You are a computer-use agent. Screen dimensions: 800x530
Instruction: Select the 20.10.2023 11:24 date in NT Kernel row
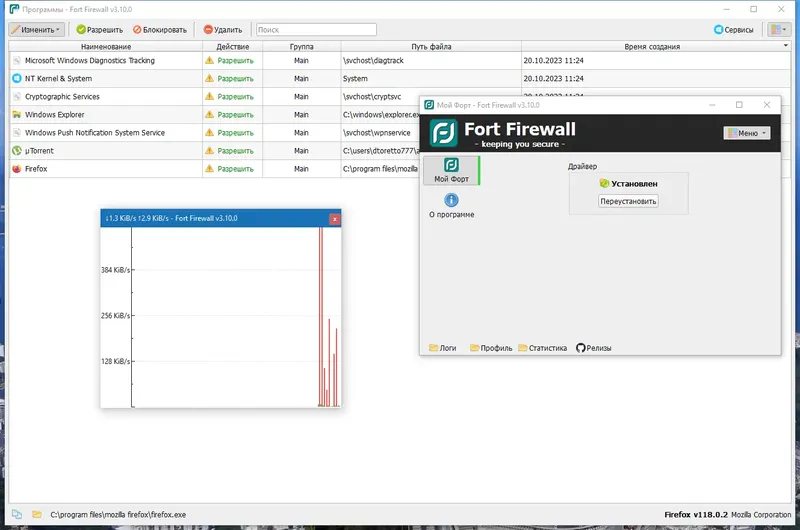[x=553, y=79]
